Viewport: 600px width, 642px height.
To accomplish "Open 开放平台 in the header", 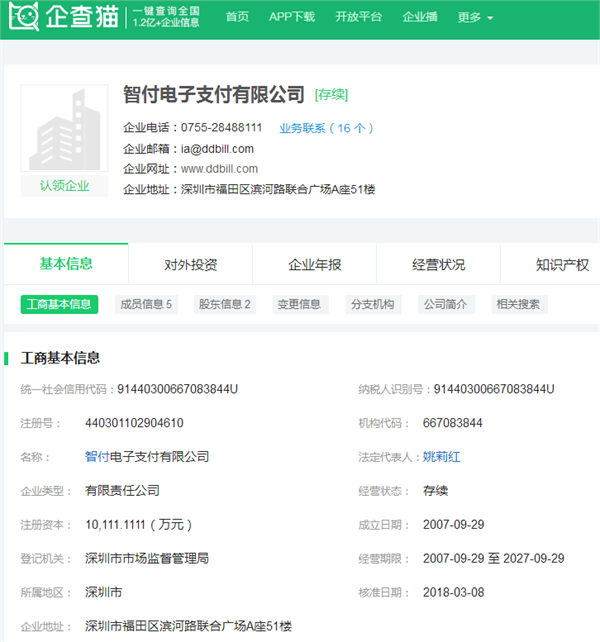I will [358, 17].
